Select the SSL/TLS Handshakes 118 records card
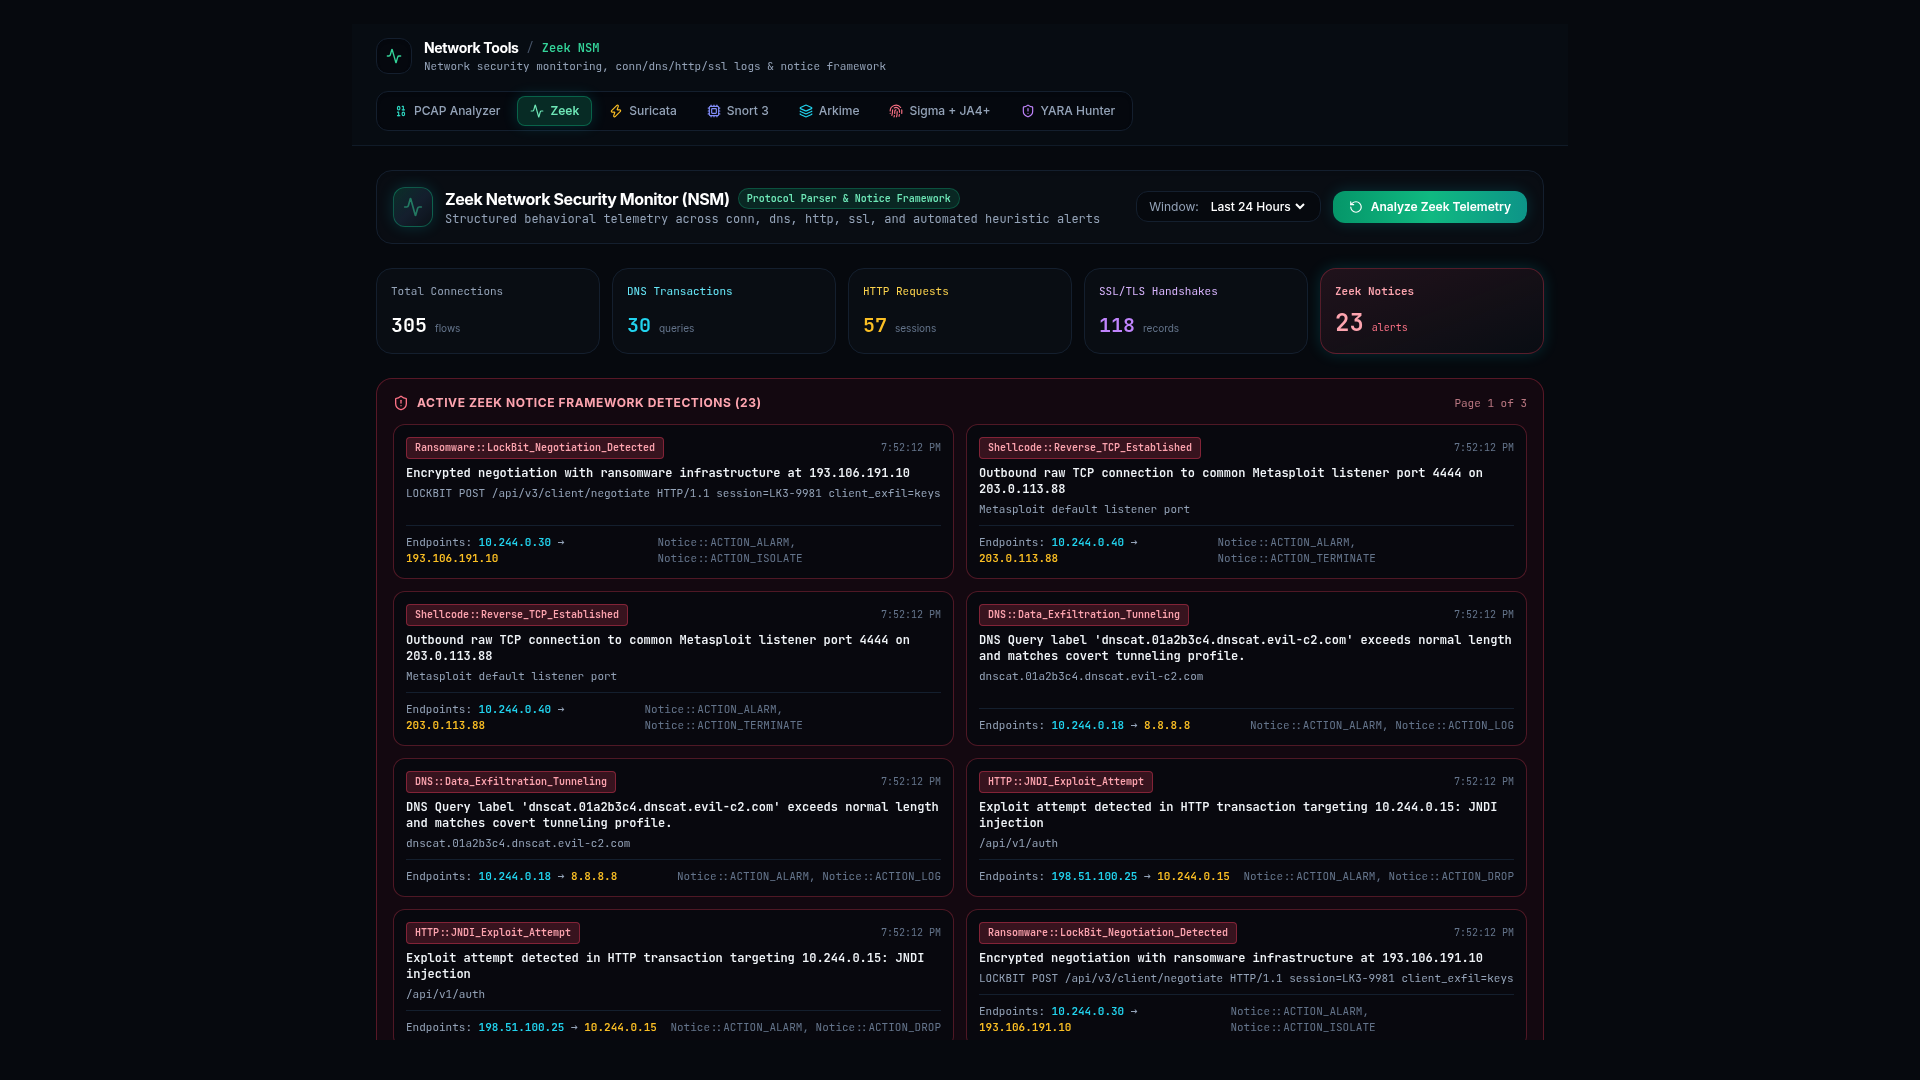 pyautogui.click(x=1196, y=311)
